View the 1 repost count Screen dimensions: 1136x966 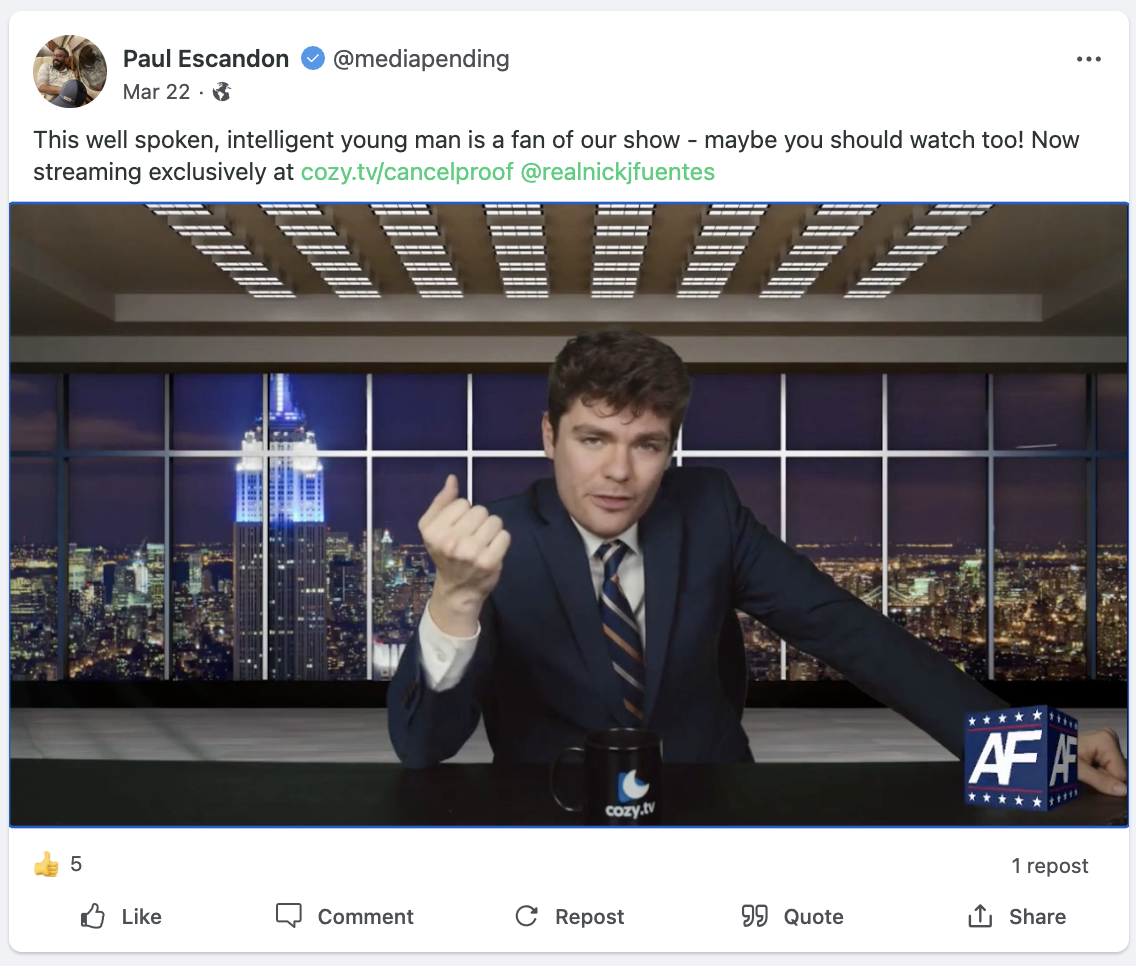[x=1050, y=865]
